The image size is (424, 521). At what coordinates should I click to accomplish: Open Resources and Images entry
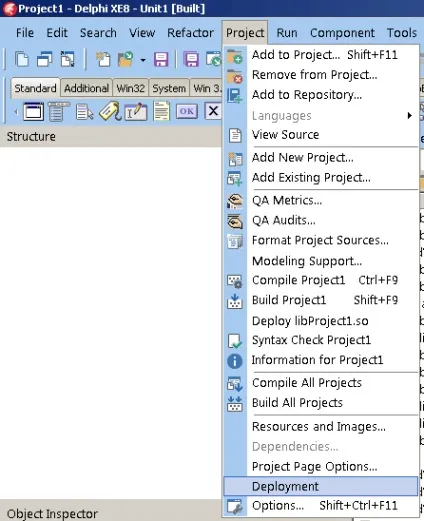[x=321, y=427]
